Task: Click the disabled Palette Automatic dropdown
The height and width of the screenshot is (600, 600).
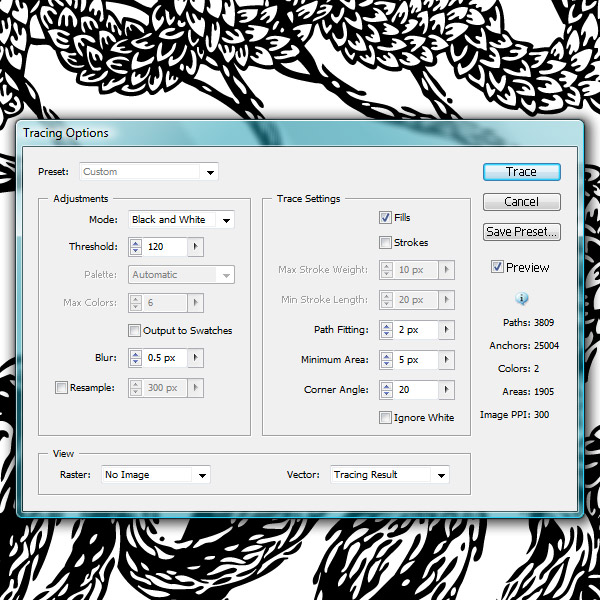Action: point(181,275)
